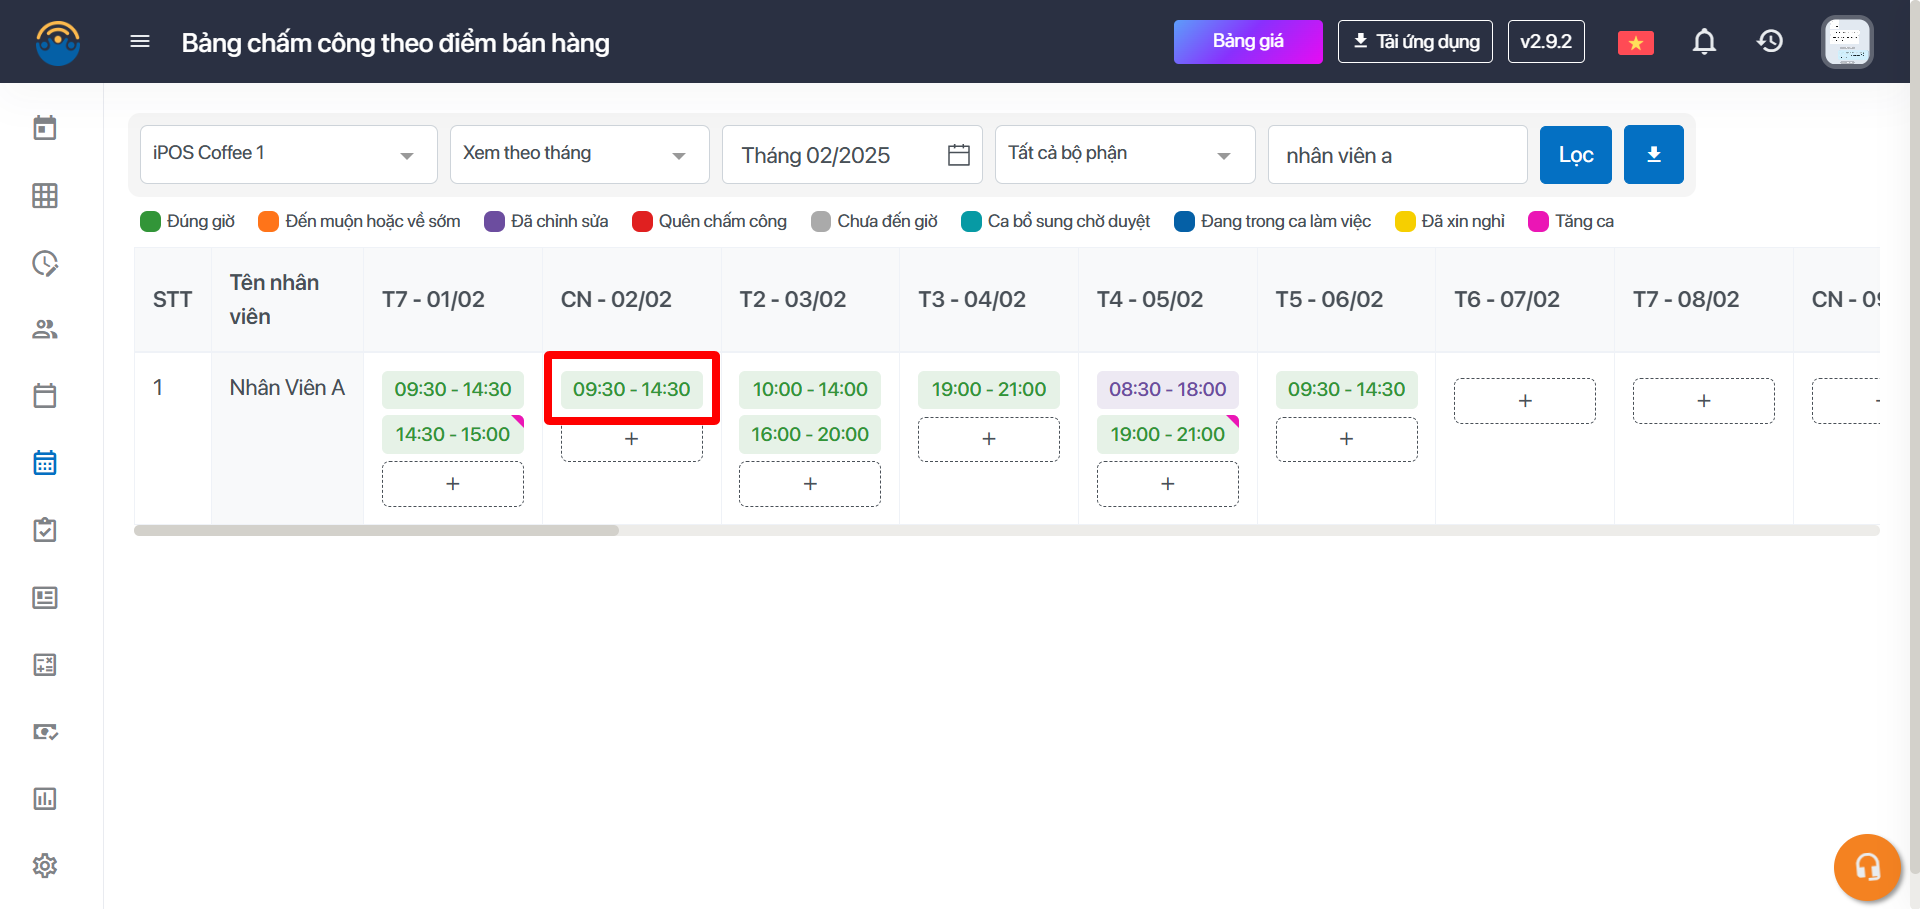Click the horizontal table scrollbar
1920x909 pixels.
coord(376,530)
